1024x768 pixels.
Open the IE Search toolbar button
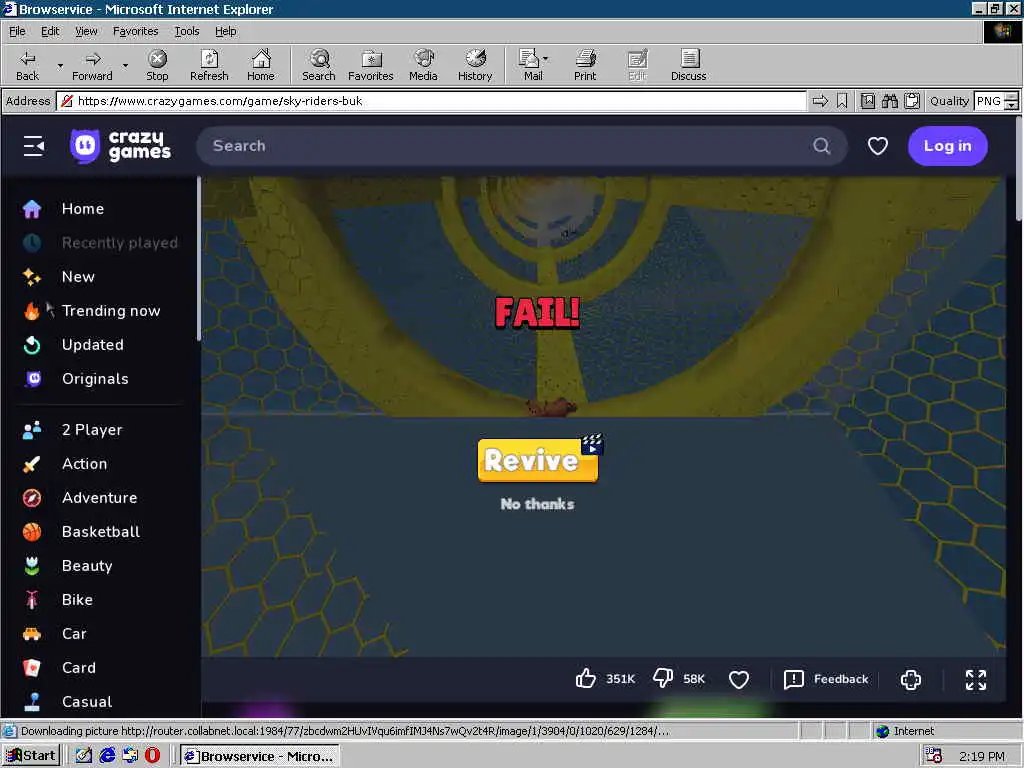click(319, 65)
